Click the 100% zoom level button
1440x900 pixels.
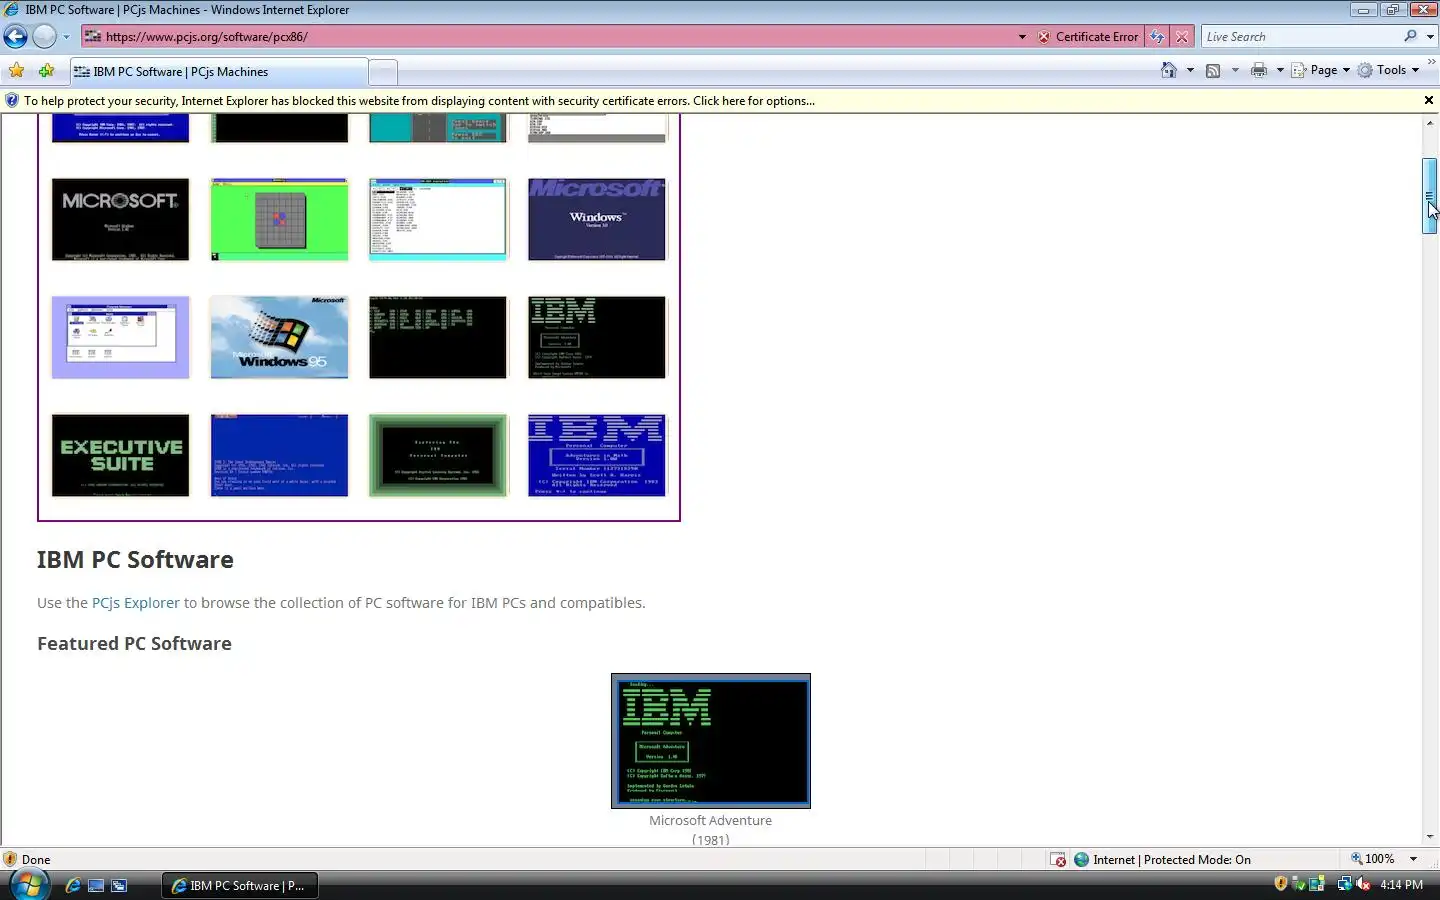(1373, 859)
